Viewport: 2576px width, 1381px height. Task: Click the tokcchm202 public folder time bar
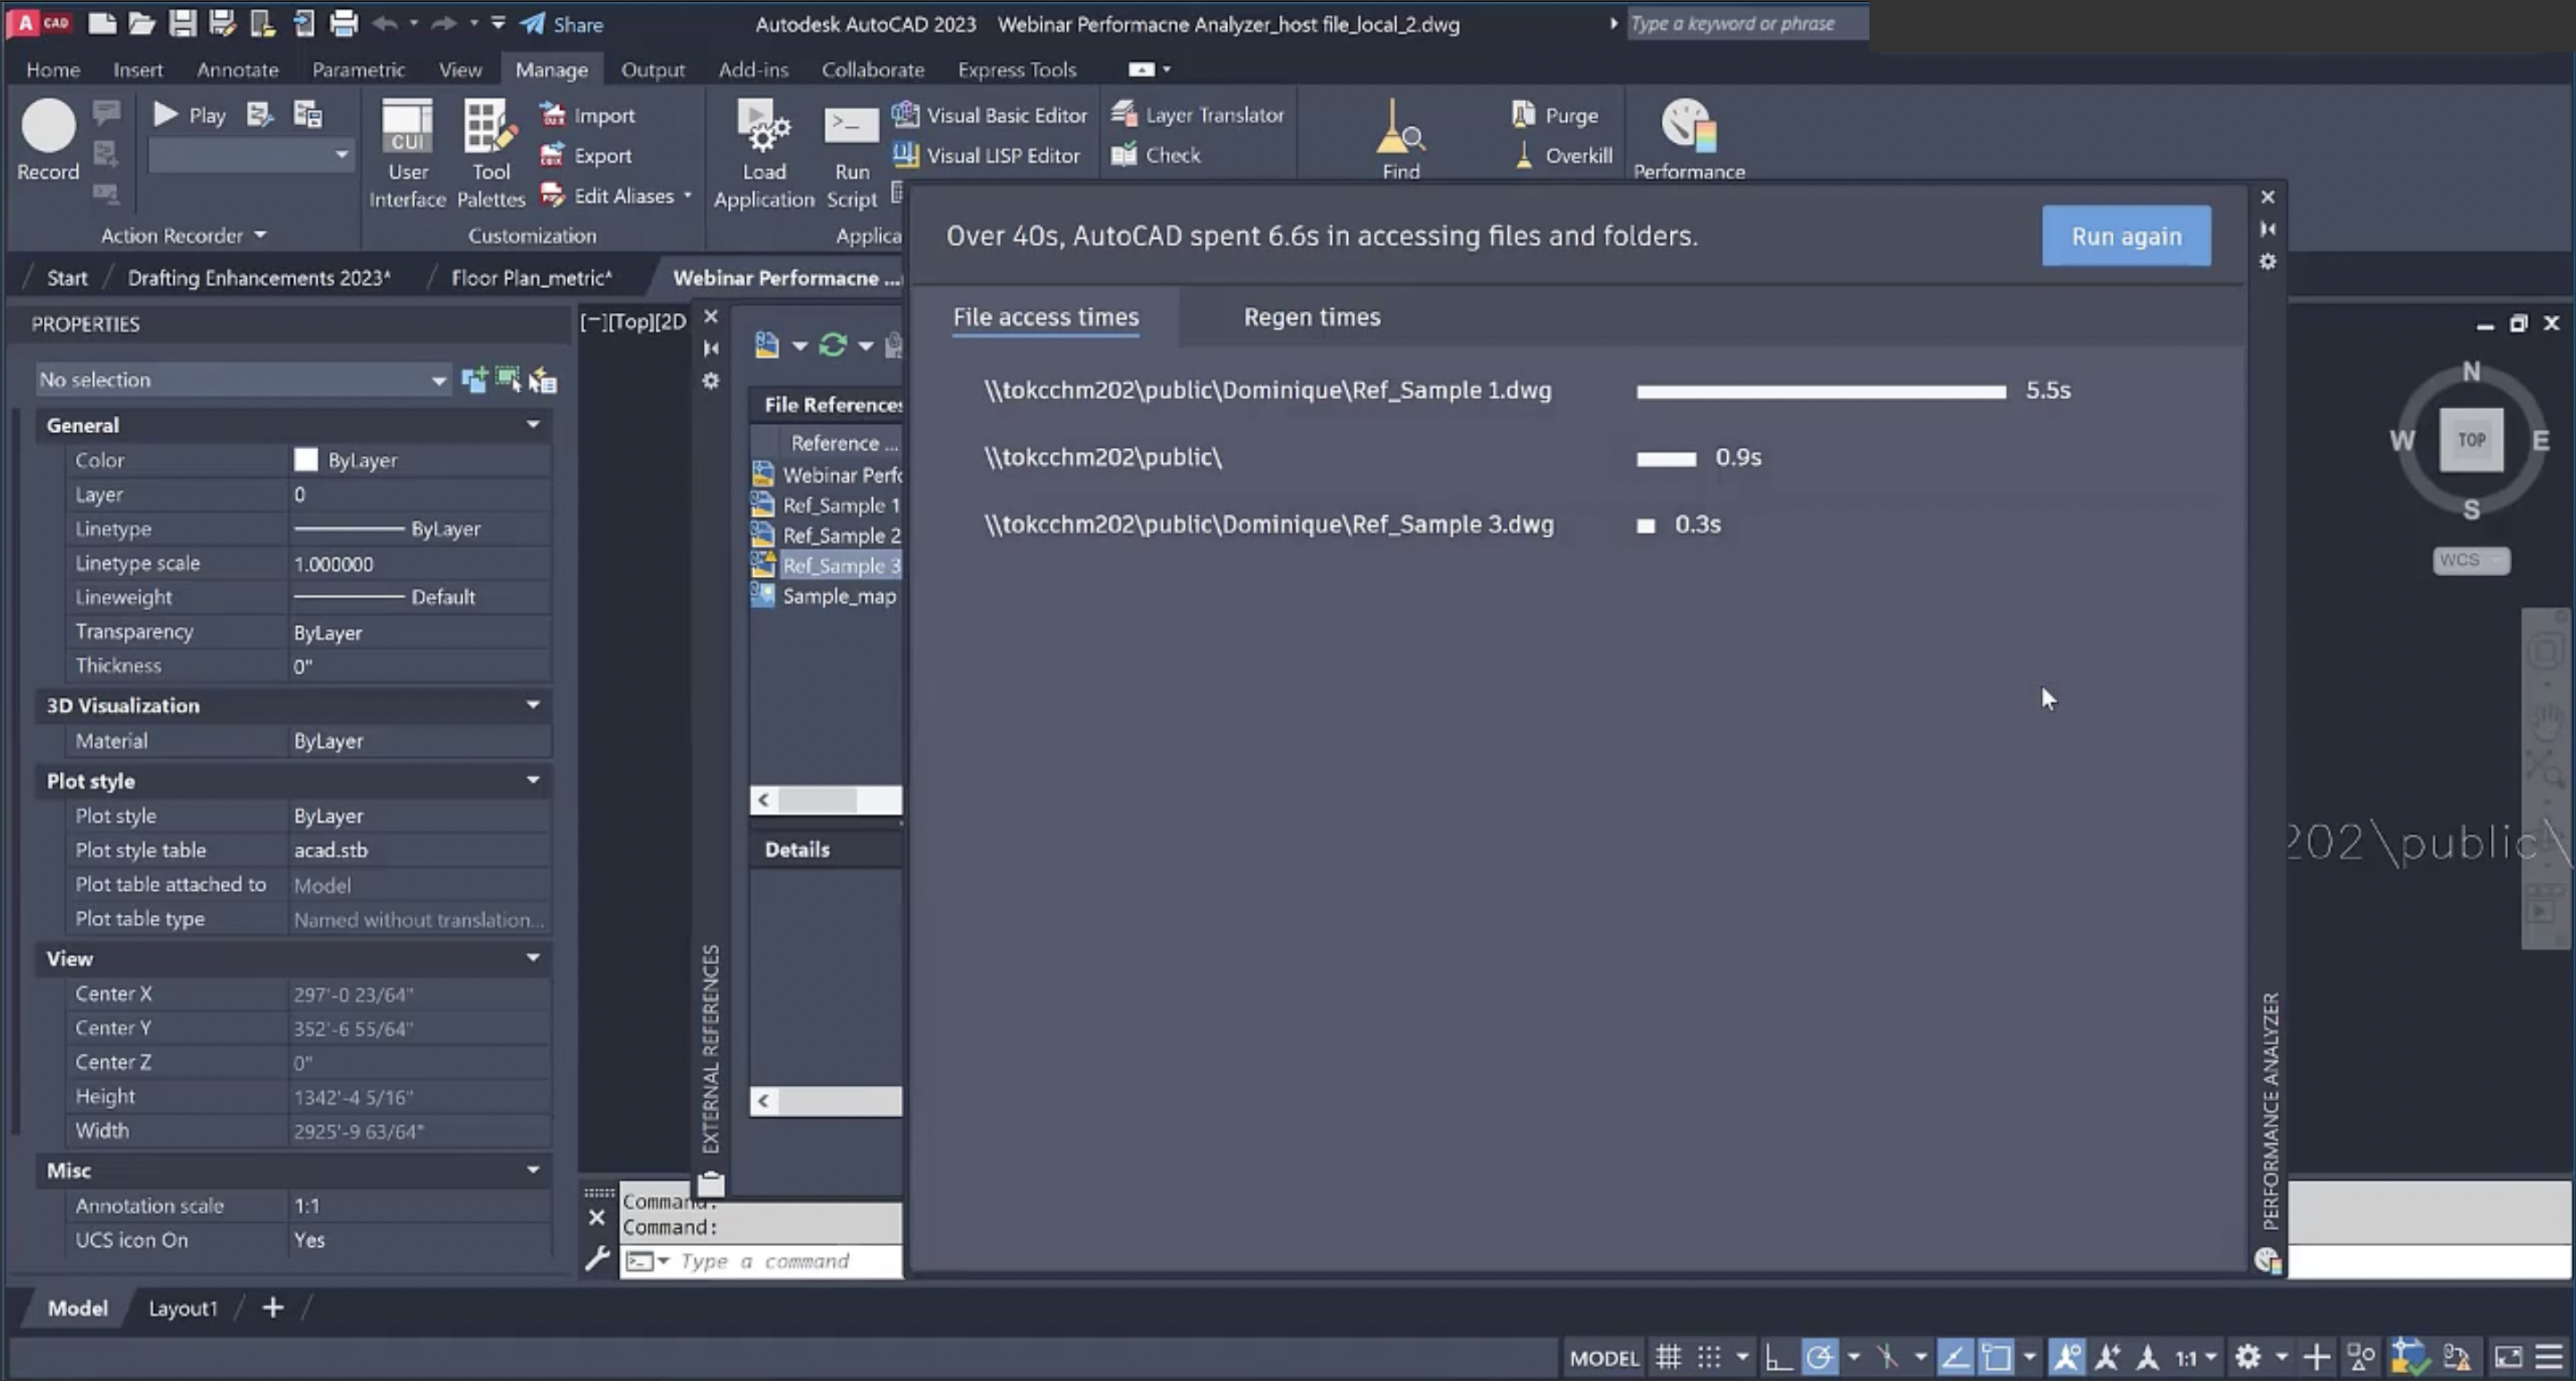(x=1666, y=459)
